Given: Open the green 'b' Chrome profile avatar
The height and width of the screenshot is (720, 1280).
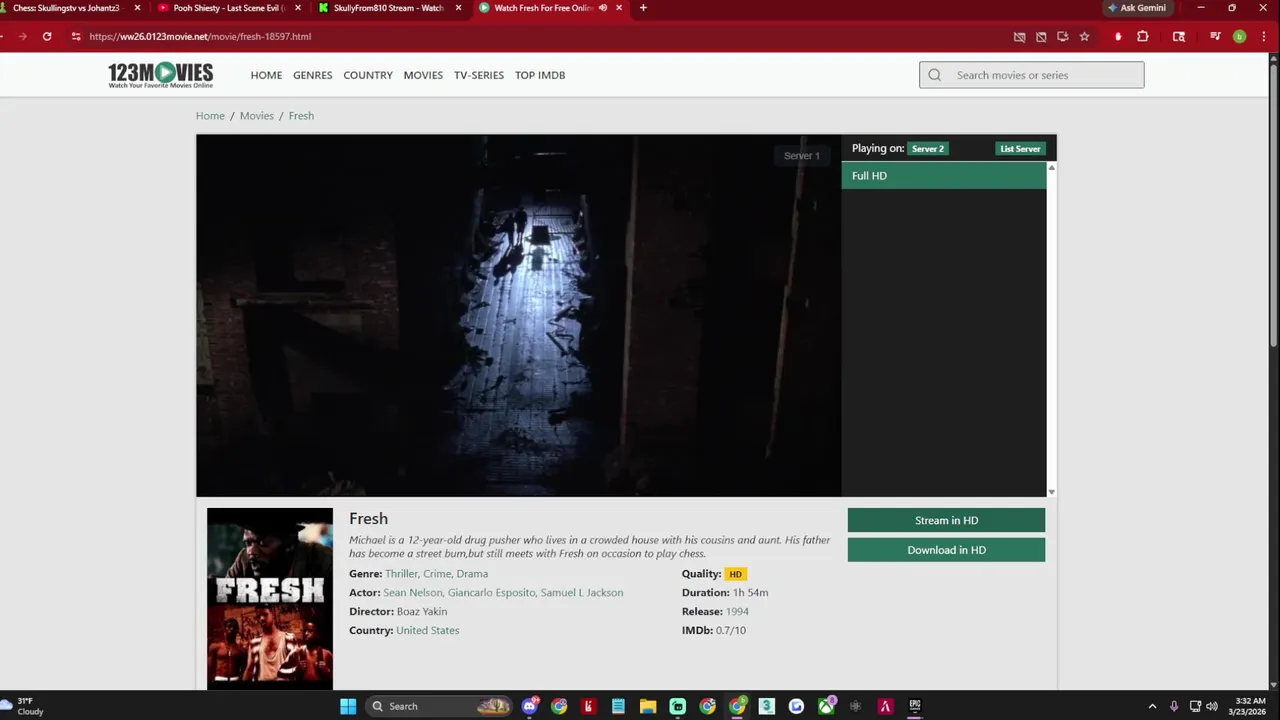Looking at the screenshot, I should click(x=1239, y=37).
